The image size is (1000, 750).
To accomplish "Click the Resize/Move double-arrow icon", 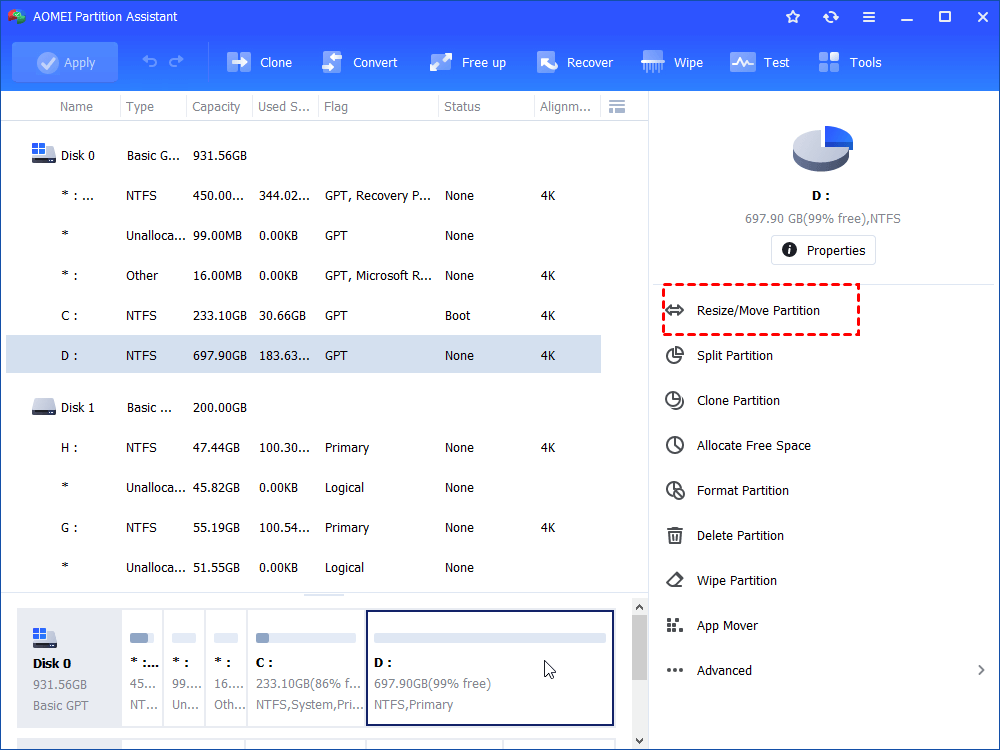I will (x=675, y=311).
